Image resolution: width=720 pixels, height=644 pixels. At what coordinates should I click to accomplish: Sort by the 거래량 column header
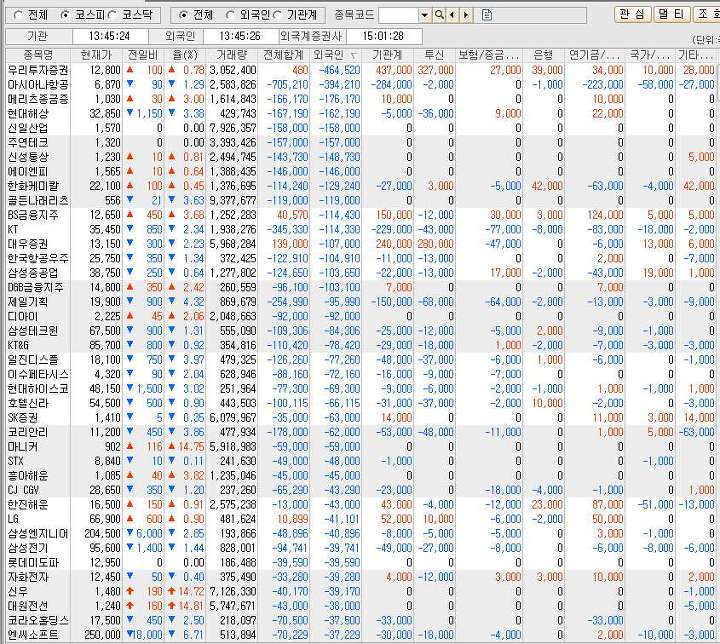click(x=232, y=55)
